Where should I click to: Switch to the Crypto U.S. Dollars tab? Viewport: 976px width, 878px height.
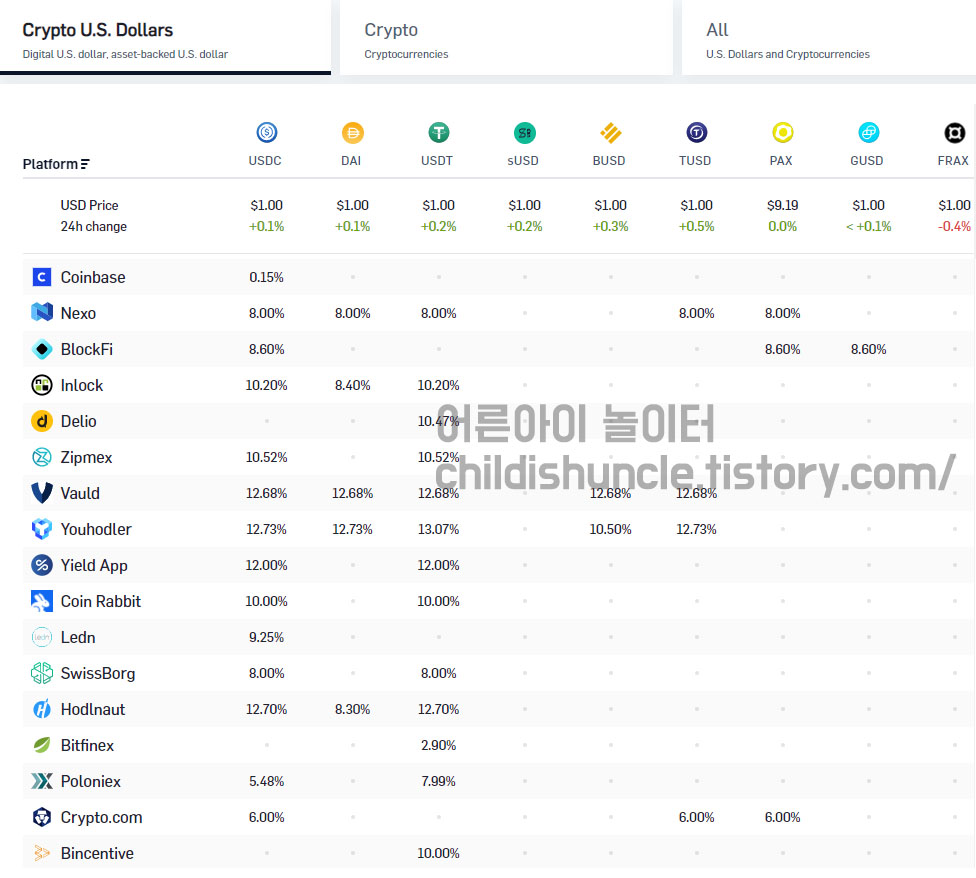165,37
